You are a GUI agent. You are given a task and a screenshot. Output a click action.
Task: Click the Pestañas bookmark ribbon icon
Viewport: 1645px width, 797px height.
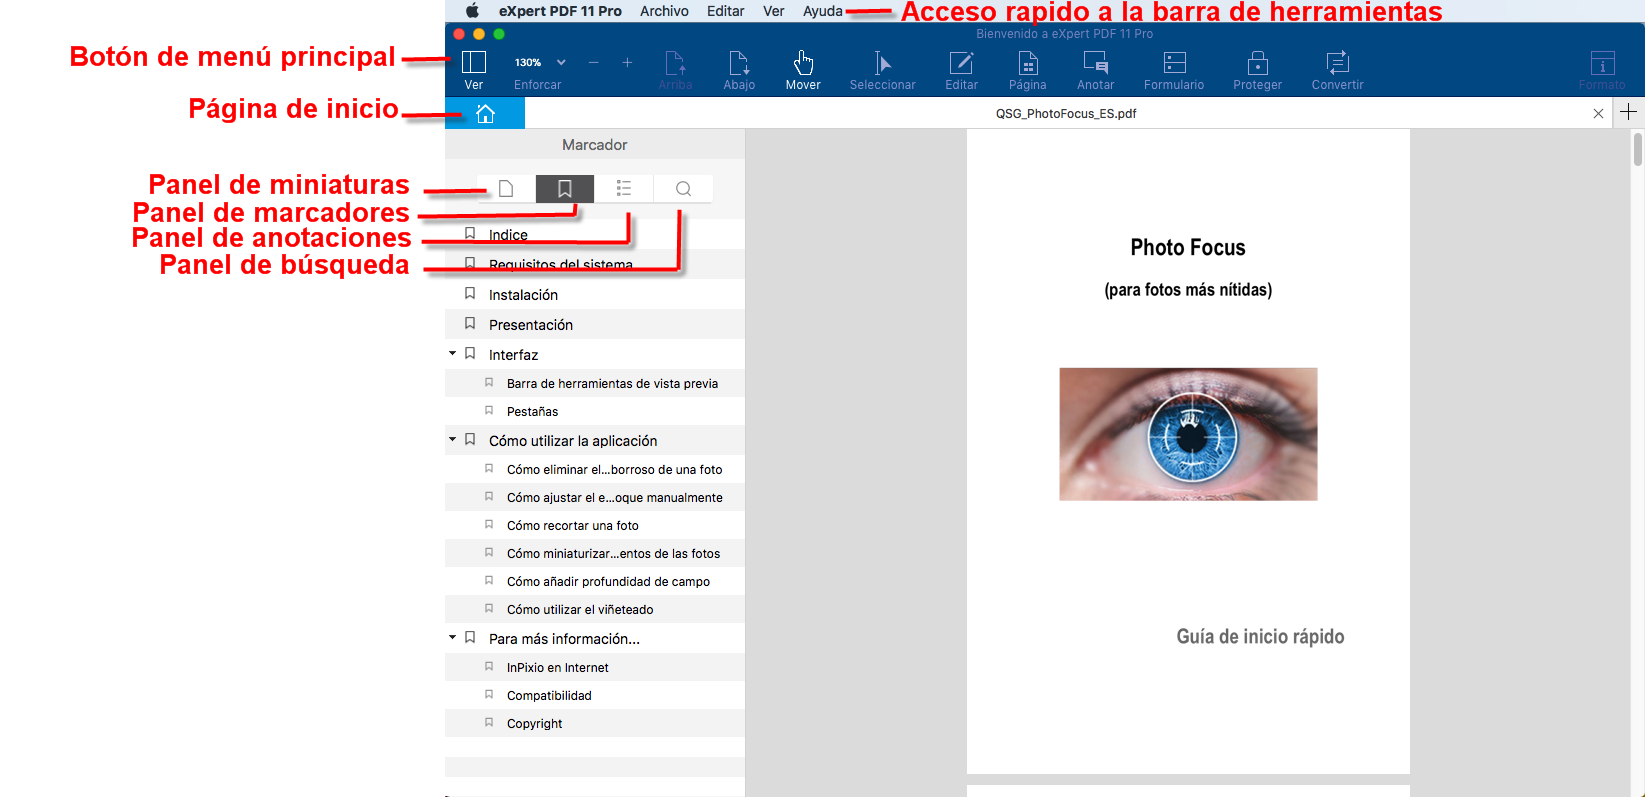click(489, 410)
